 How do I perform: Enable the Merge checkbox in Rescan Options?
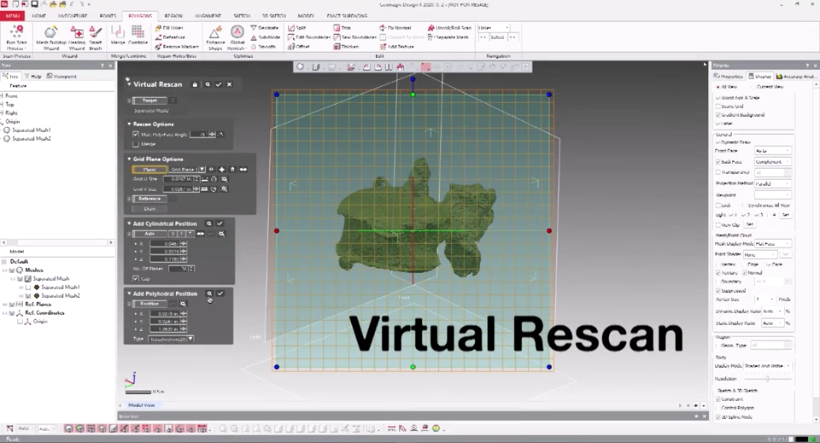(136, 144)
